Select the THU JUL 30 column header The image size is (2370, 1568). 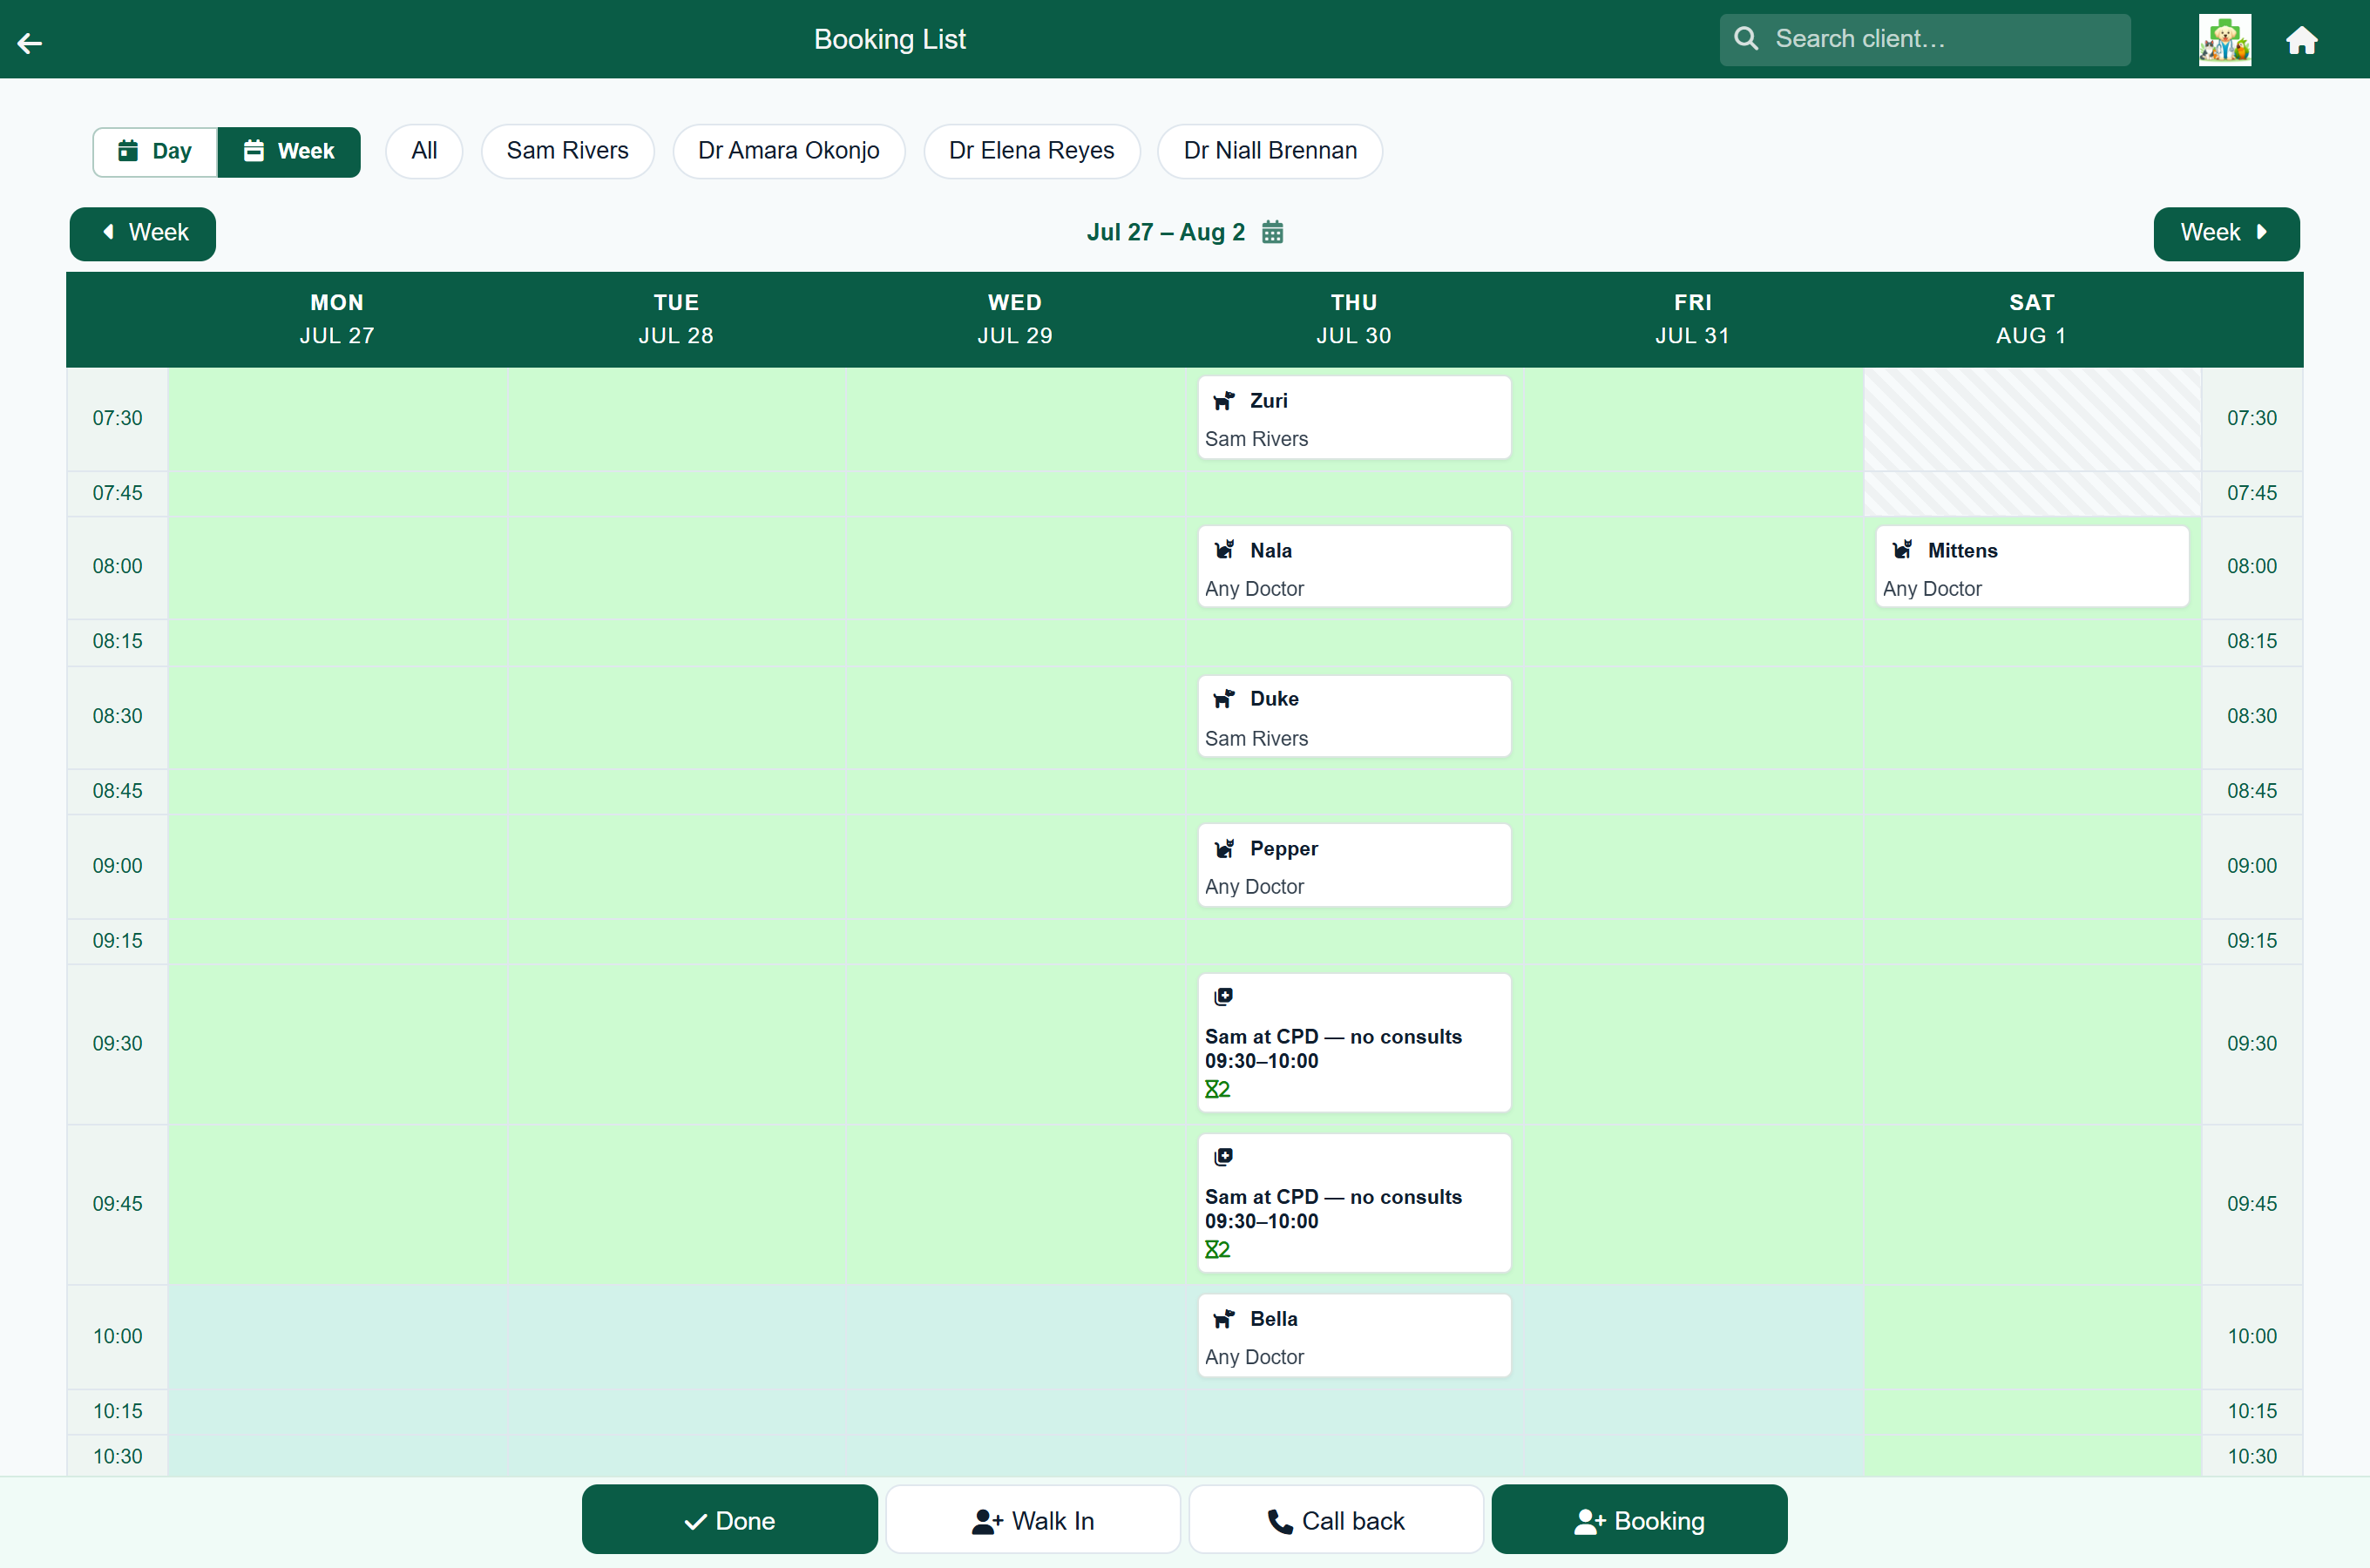(1354, 319)
